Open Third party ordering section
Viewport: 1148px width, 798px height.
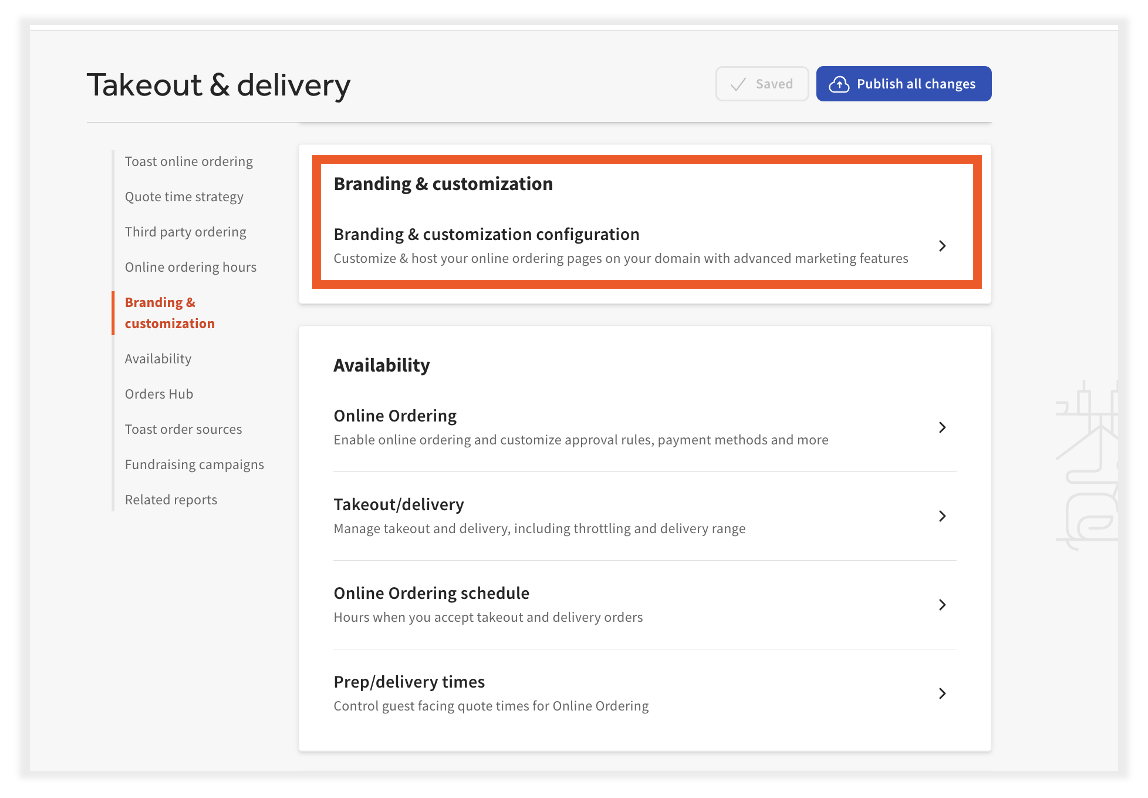(x=185, y=231)
